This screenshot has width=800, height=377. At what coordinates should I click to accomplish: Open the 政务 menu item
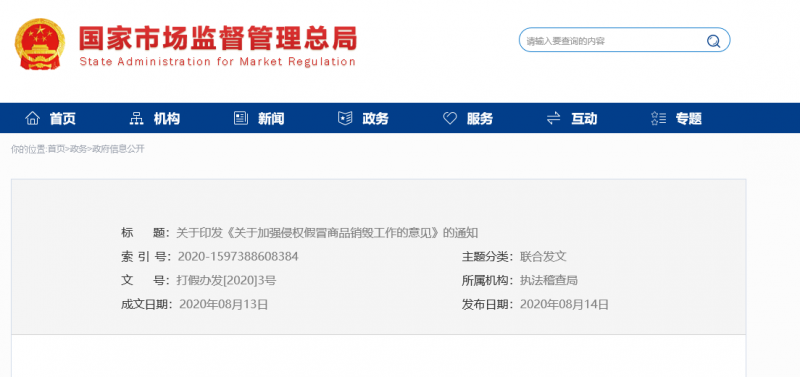[375, 119]
